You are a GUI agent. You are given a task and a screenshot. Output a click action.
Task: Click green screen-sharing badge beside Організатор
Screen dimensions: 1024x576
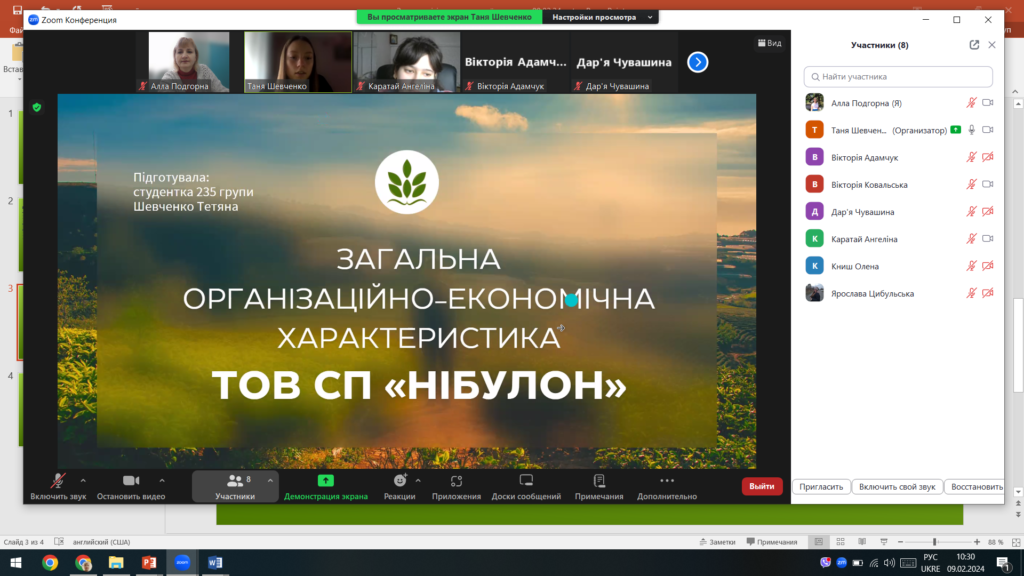[x=955, y=129]
